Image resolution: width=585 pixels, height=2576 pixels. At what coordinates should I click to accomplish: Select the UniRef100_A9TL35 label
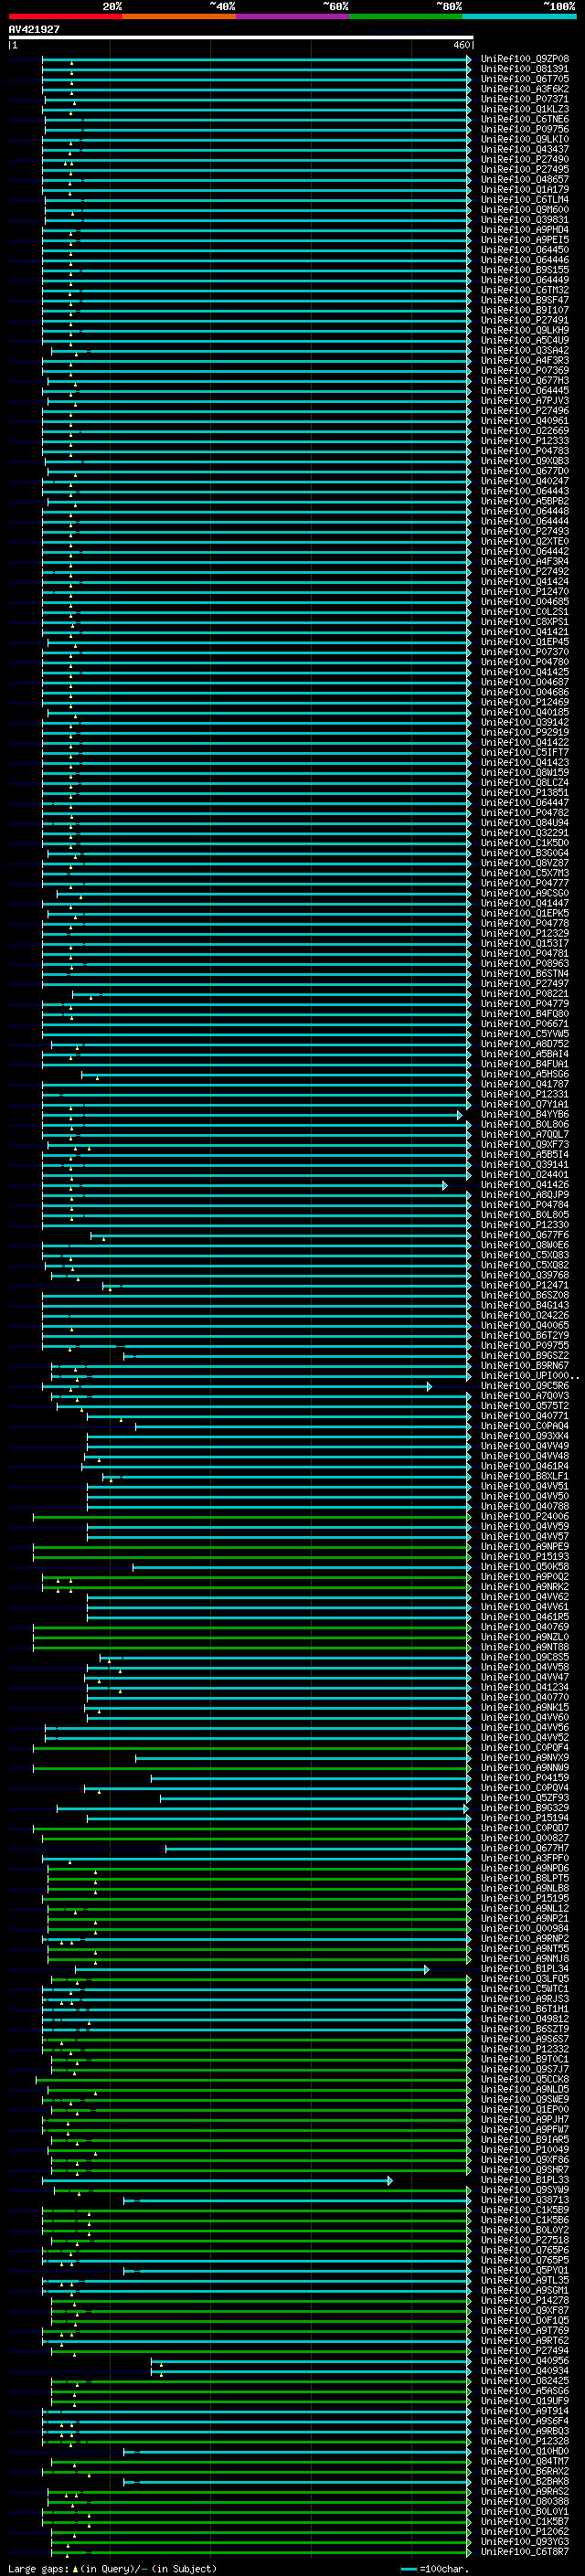coord(525,2280)
